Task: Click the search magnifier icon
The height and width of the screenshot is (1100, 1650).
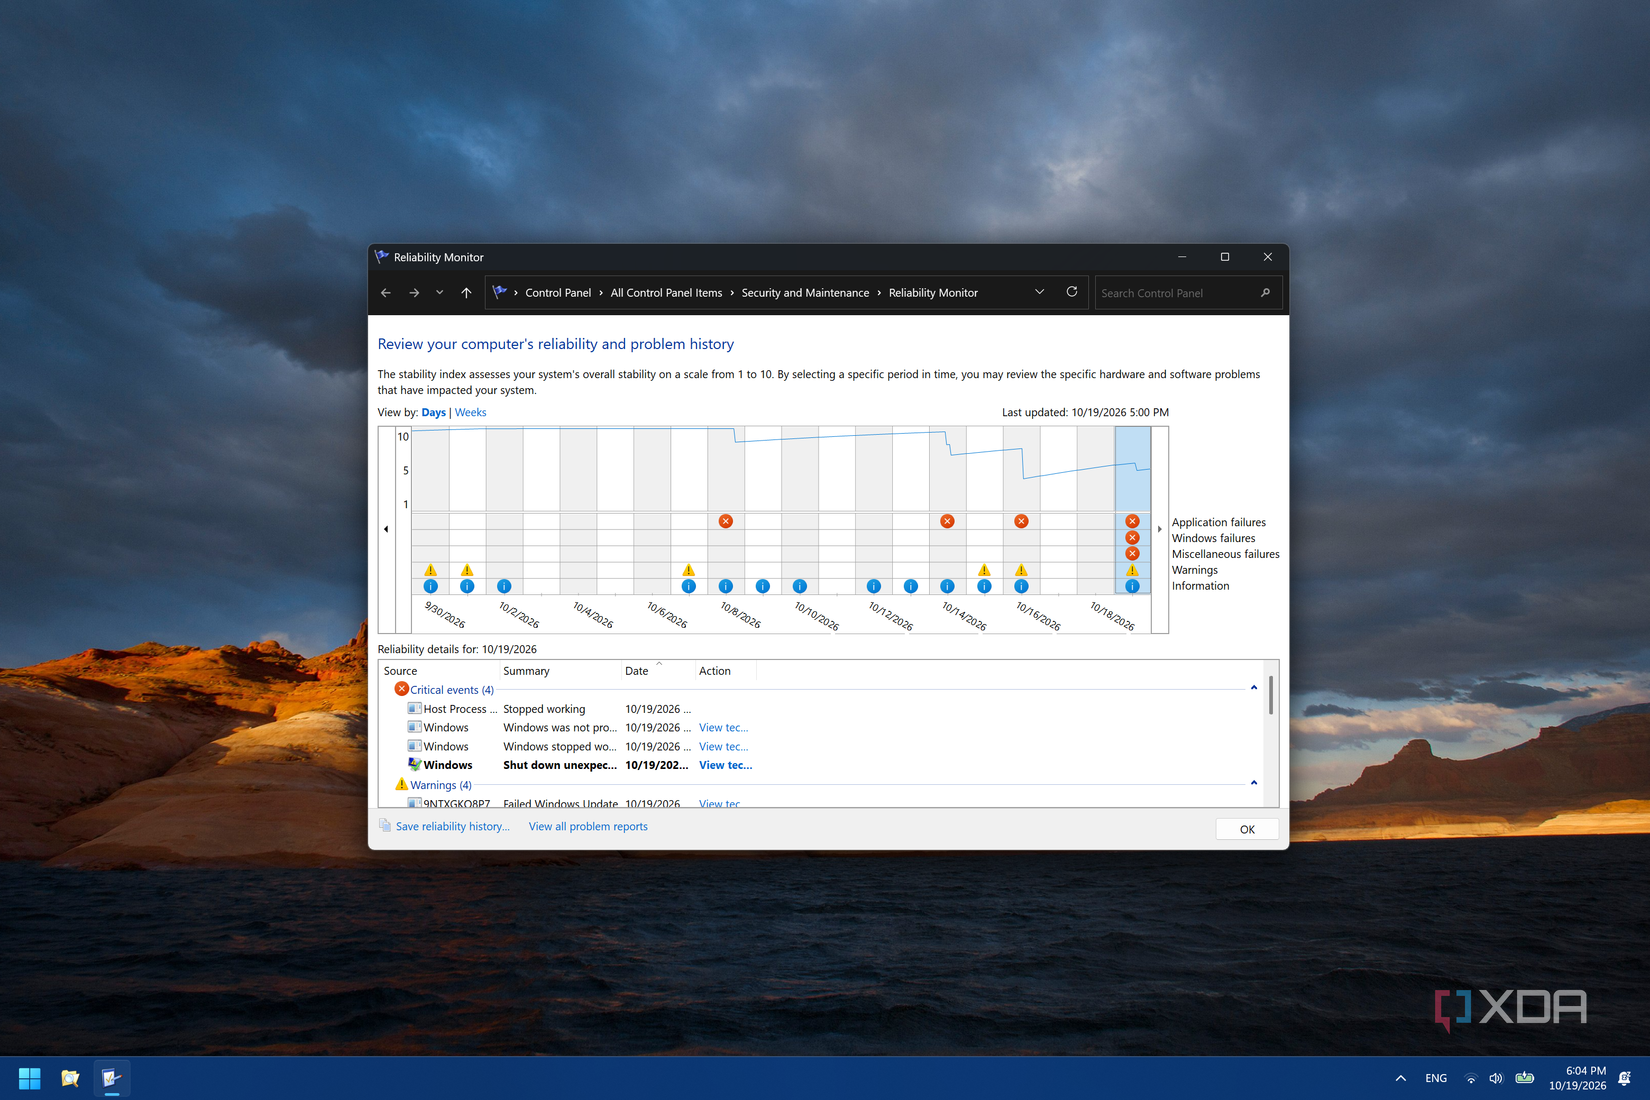Action: coord(1266,293)
